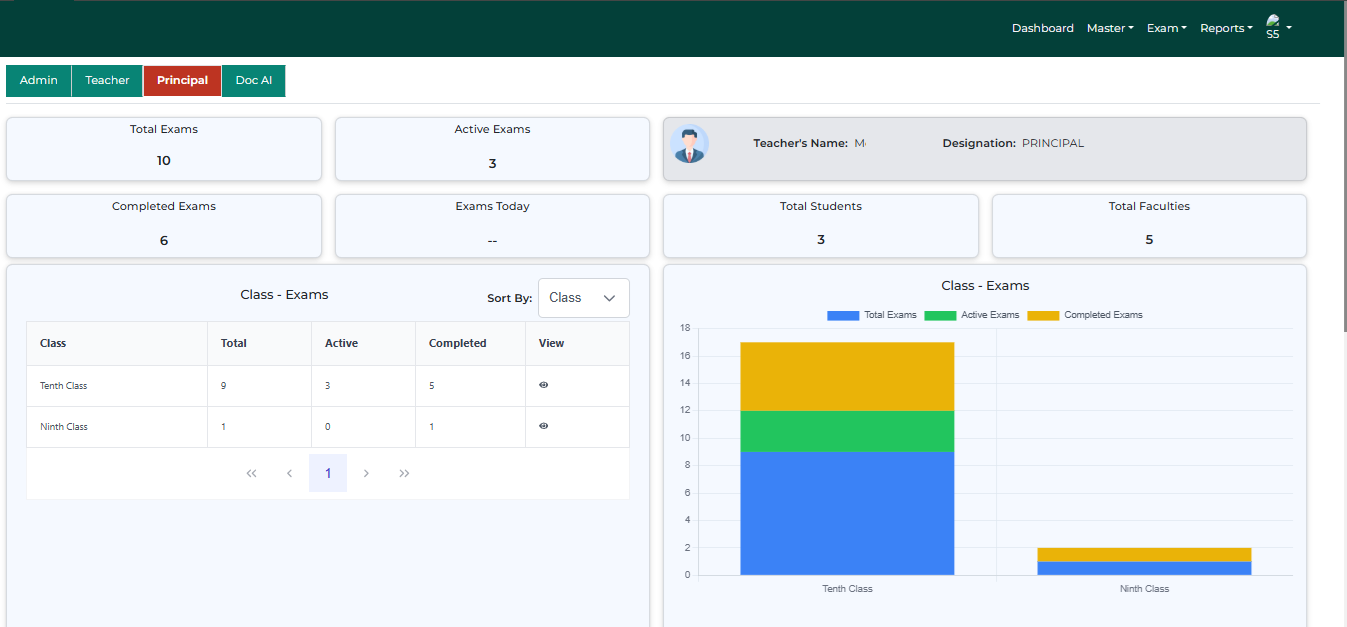Open the Dashboard link
The height and width of the screenshot is (627, 1347).
coord(1042,28)
